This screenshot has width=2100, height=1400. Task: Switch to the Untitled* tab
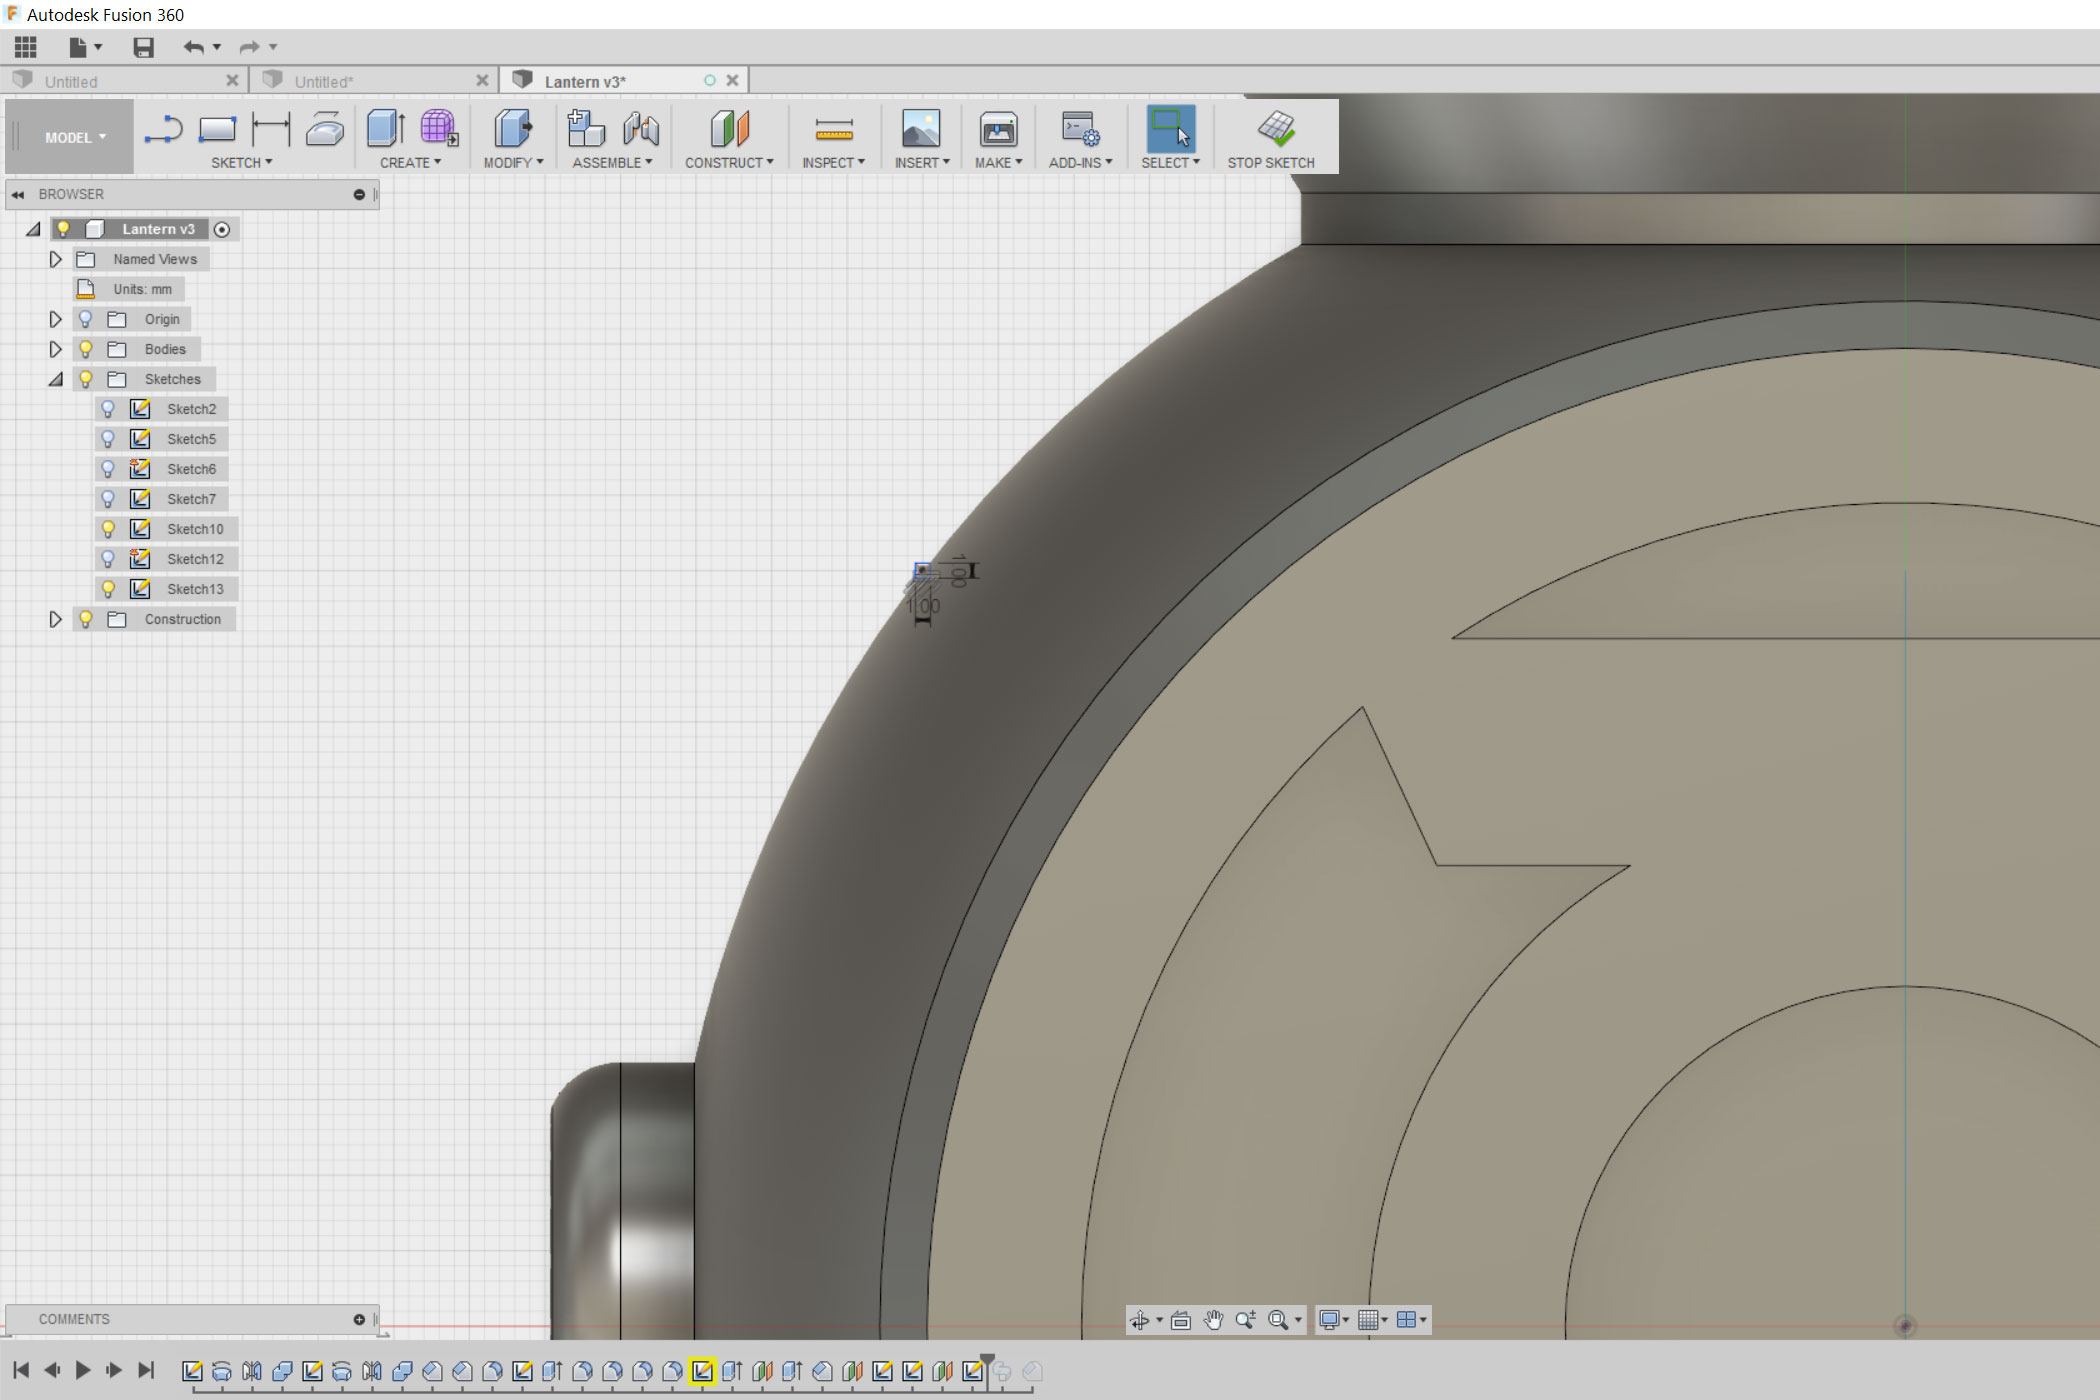[324, 82]
